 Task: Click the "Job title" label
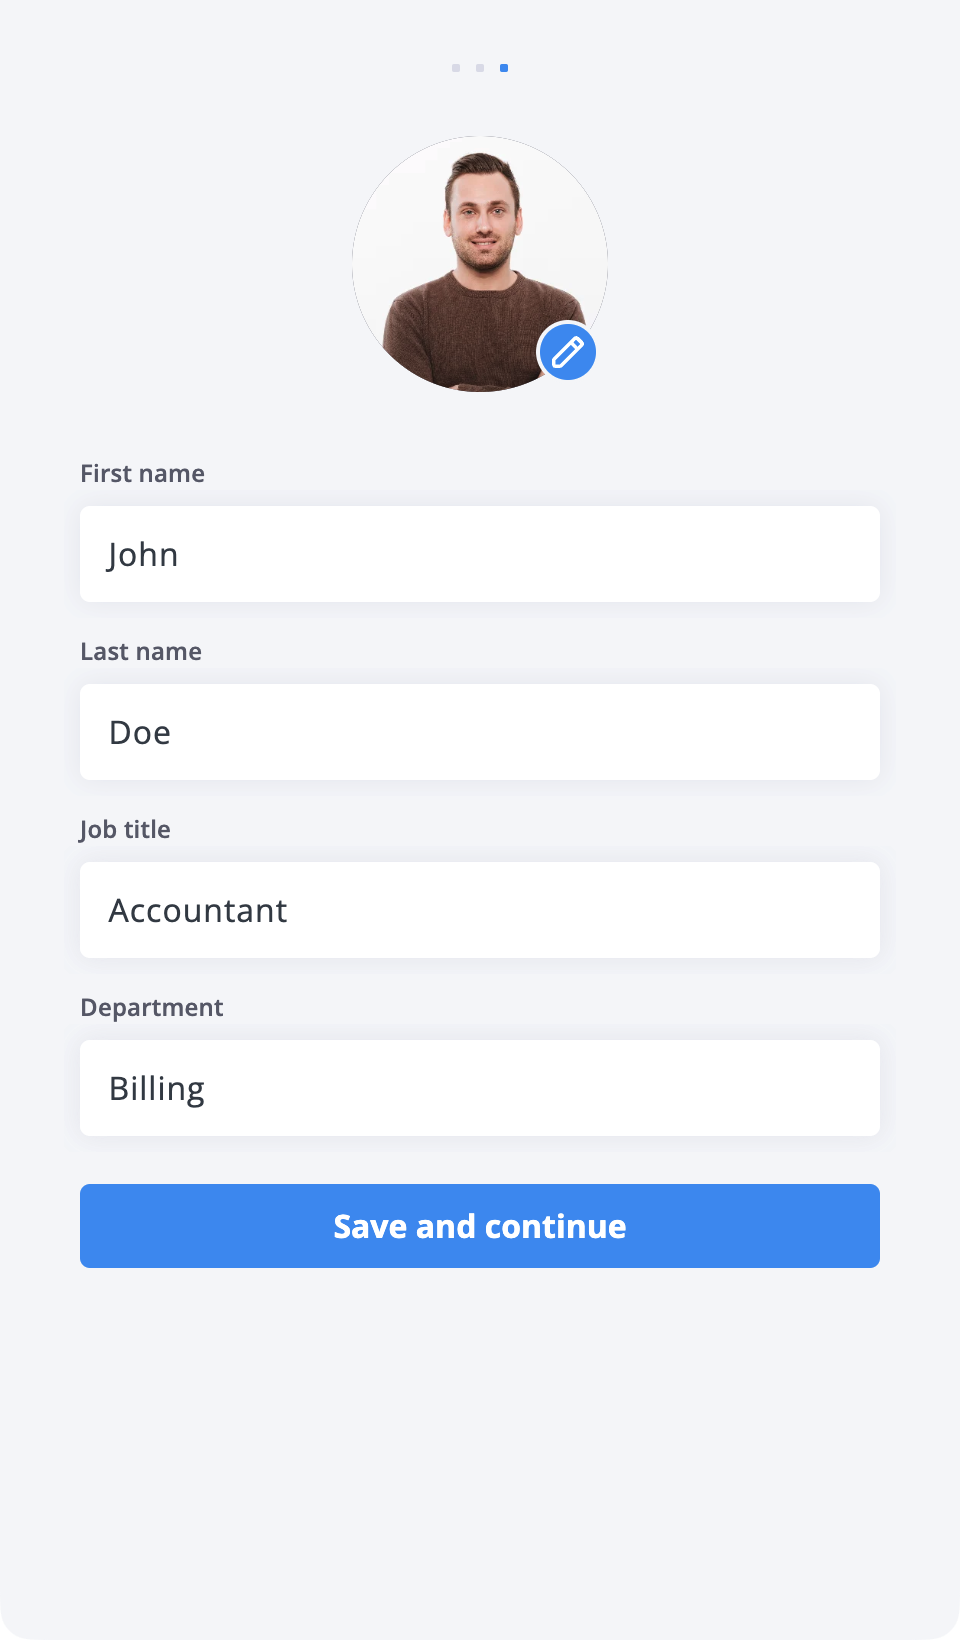(125, 830)
